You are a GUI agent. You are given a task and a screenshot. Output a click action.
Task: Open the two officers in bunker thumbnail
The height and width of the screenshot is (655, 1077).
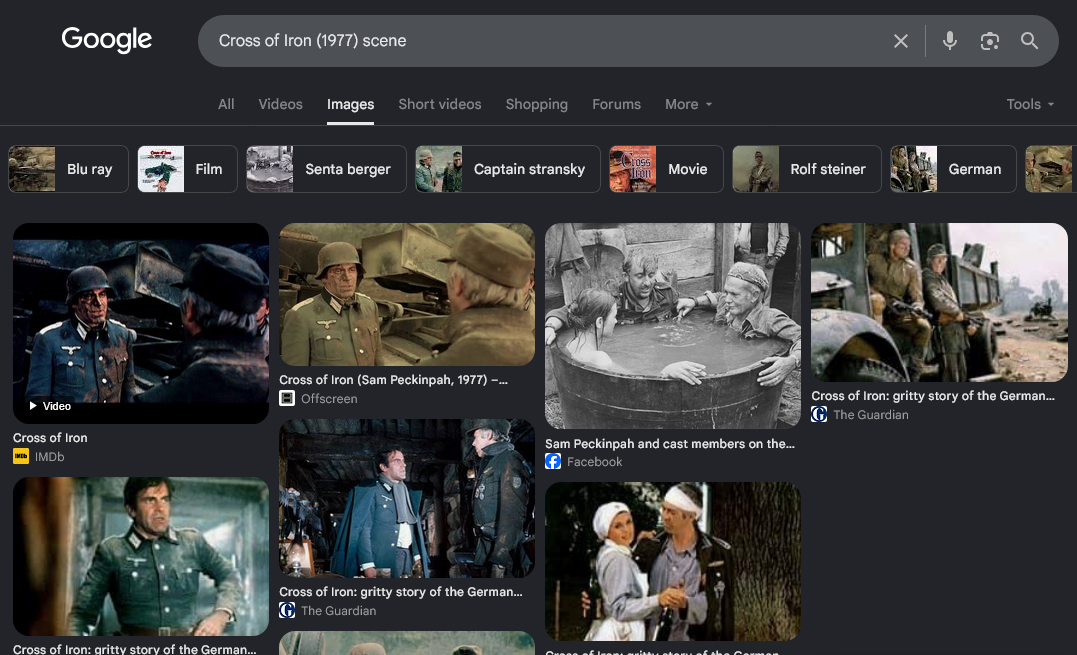[407, 498]
